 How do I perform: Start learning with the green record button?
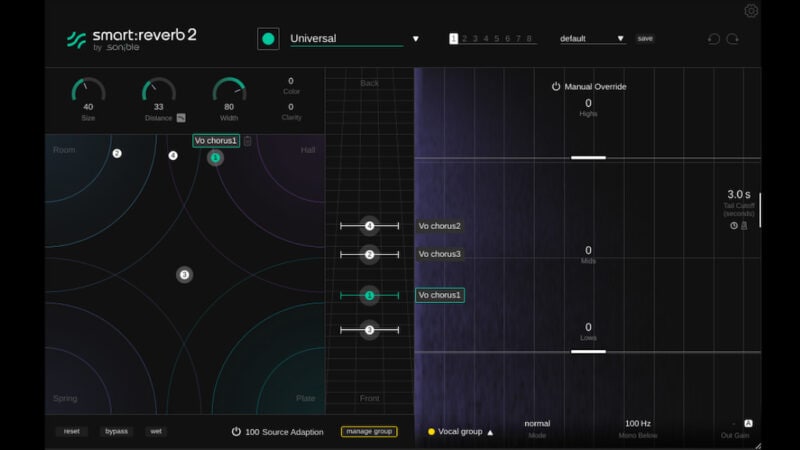click(268, 39)
